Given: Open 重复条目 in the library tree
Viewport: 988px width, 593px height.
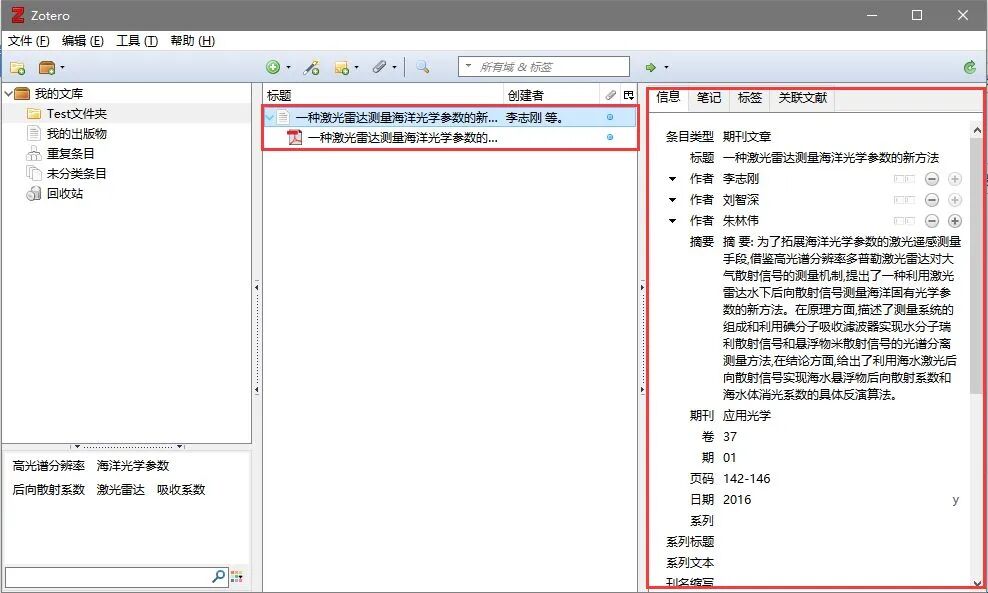Looking at the screenshot, I should 70,153.
